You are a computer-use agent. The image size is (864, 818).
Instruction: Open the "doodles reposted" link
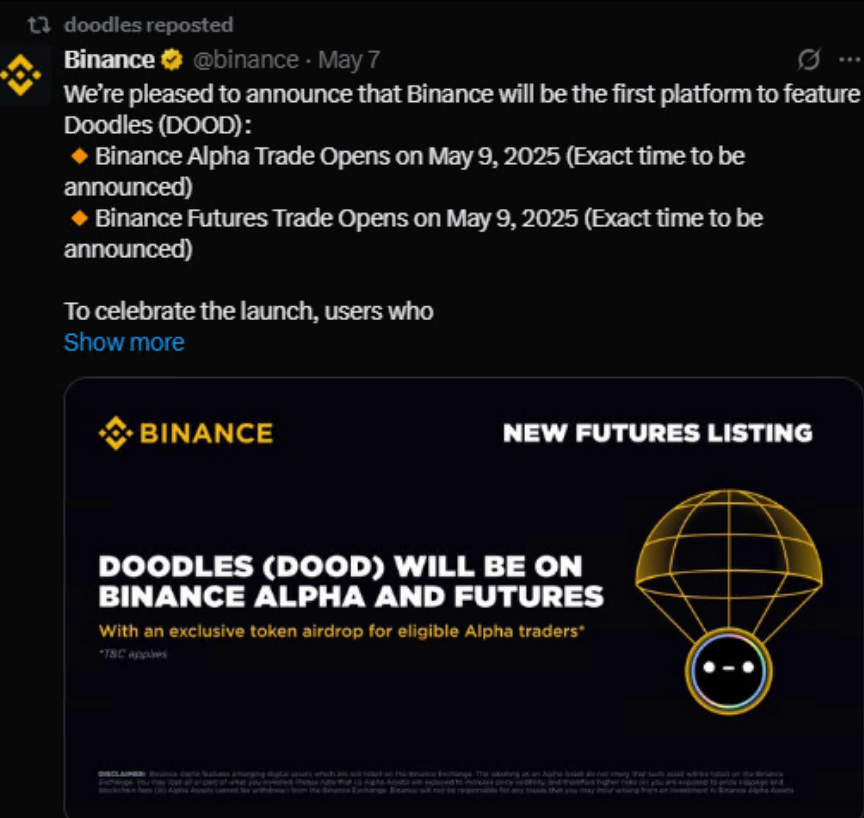148,24
